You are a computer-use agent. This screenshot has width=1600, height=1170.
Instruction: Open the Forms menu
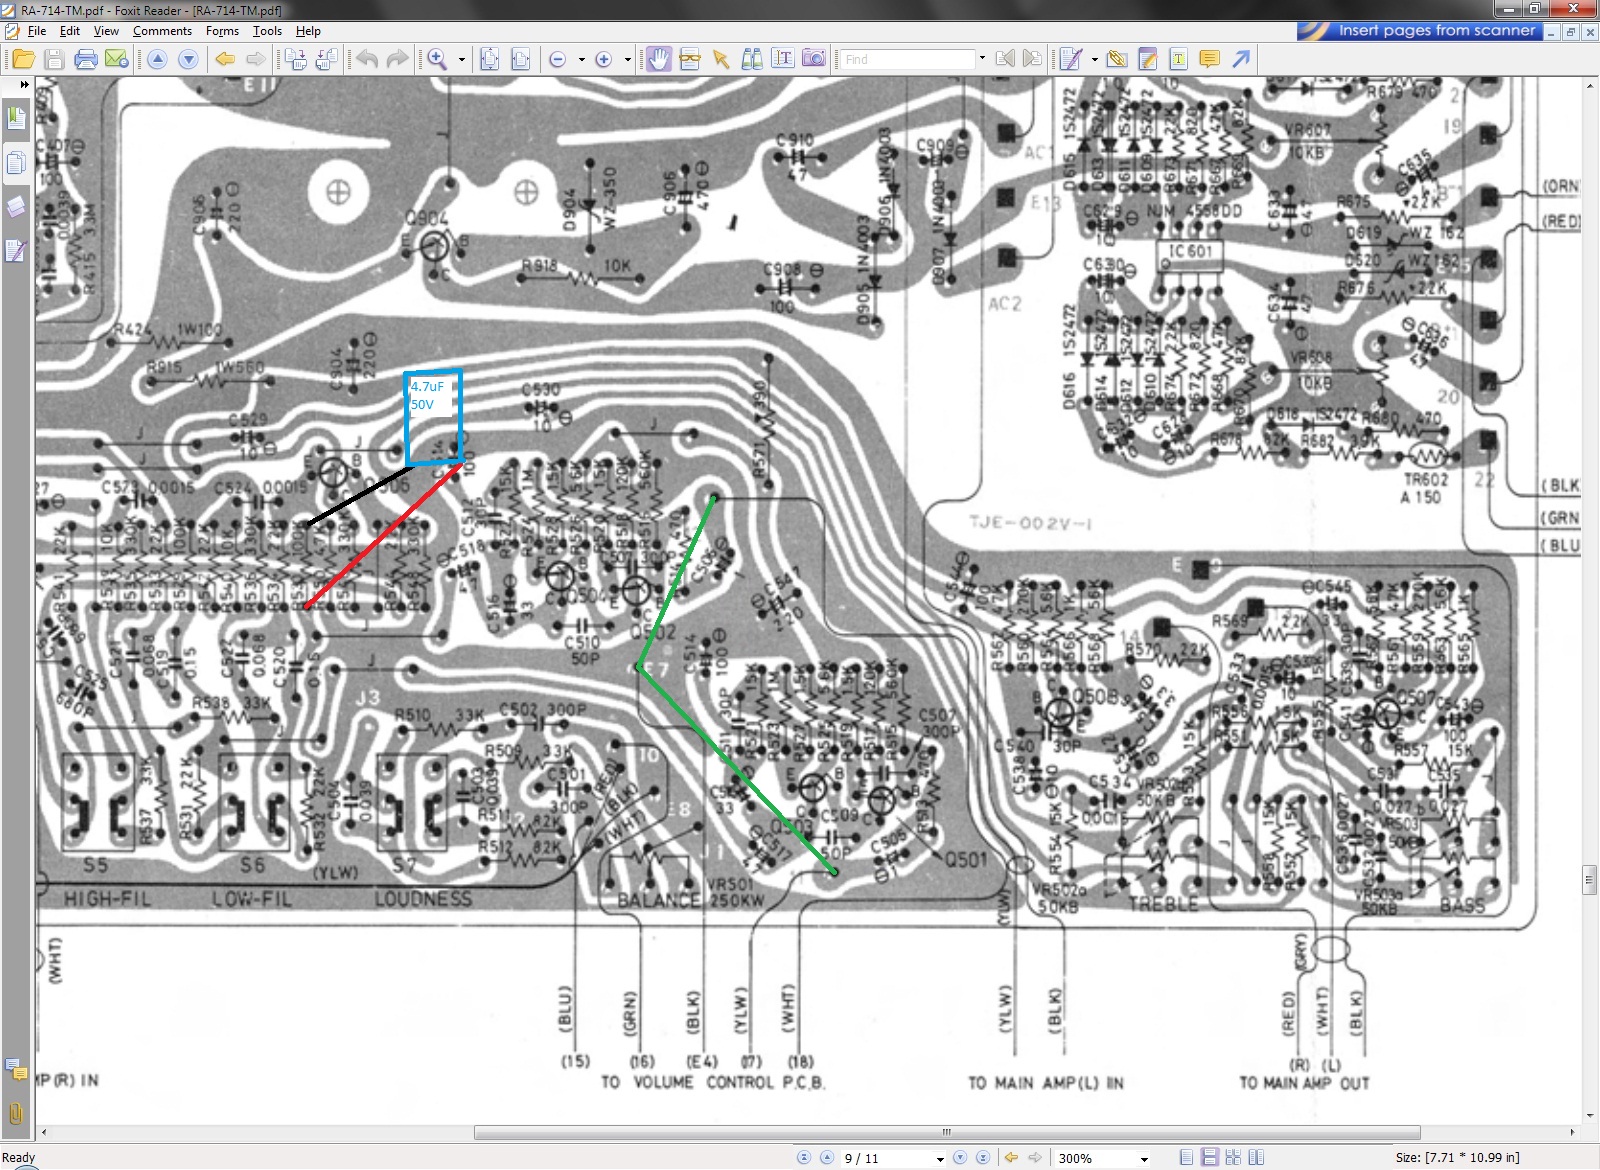222,31
